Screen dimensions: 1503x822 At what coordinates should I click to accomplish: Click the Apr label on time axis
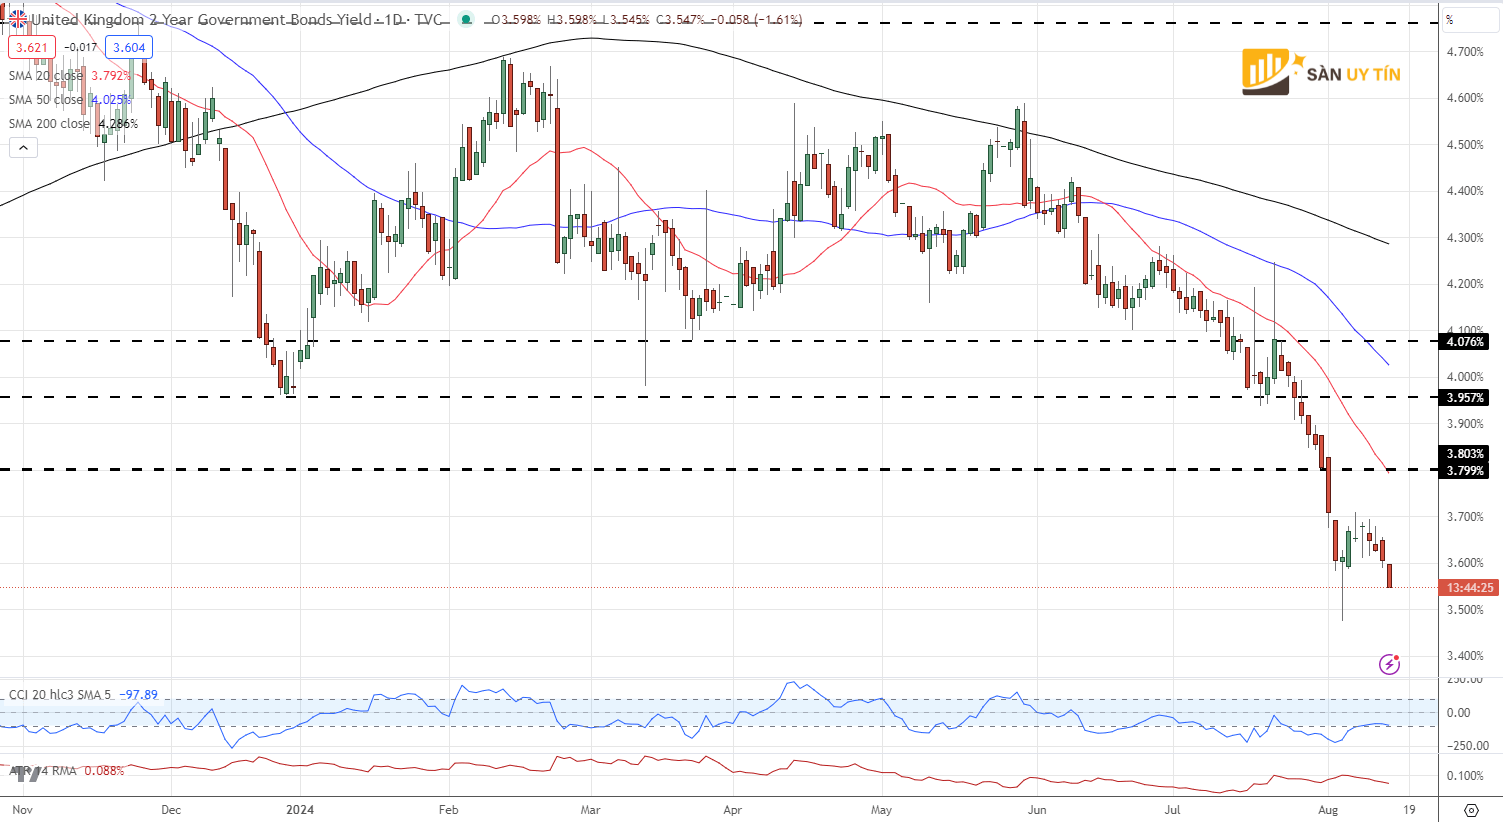pyautogui.click(x=733, y=810)
